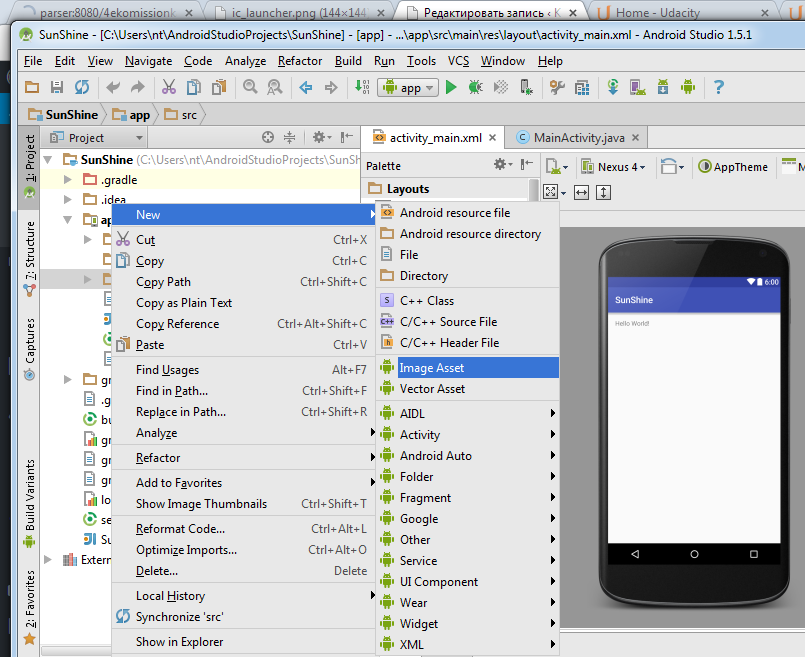Click Save All toolbar icon
Image resolution: width=805 pixels, height=657 pixels.
56,87
